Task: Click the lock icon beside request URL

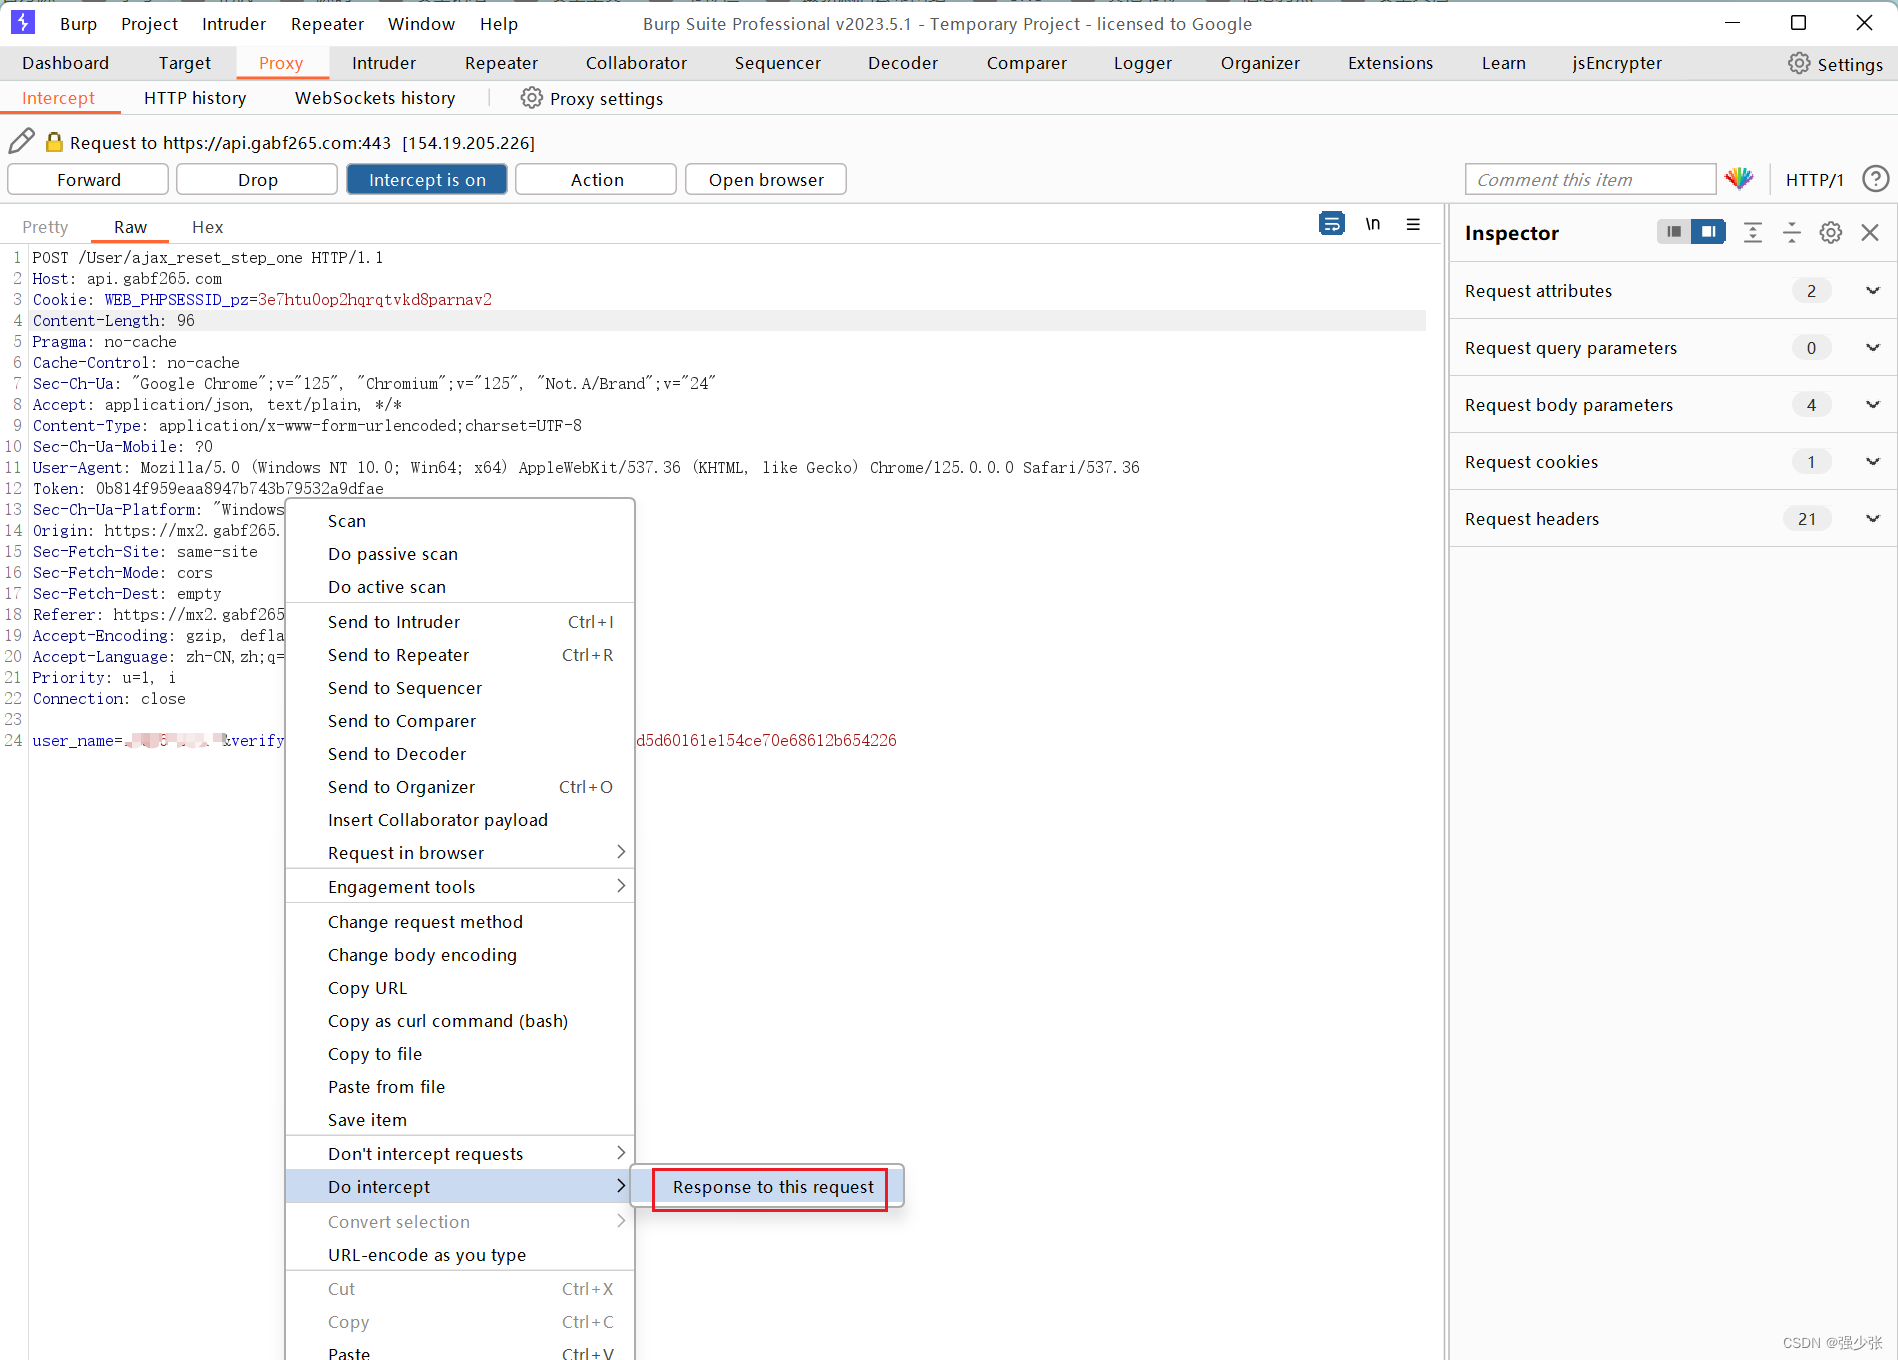Action: [x=54, y=142]
